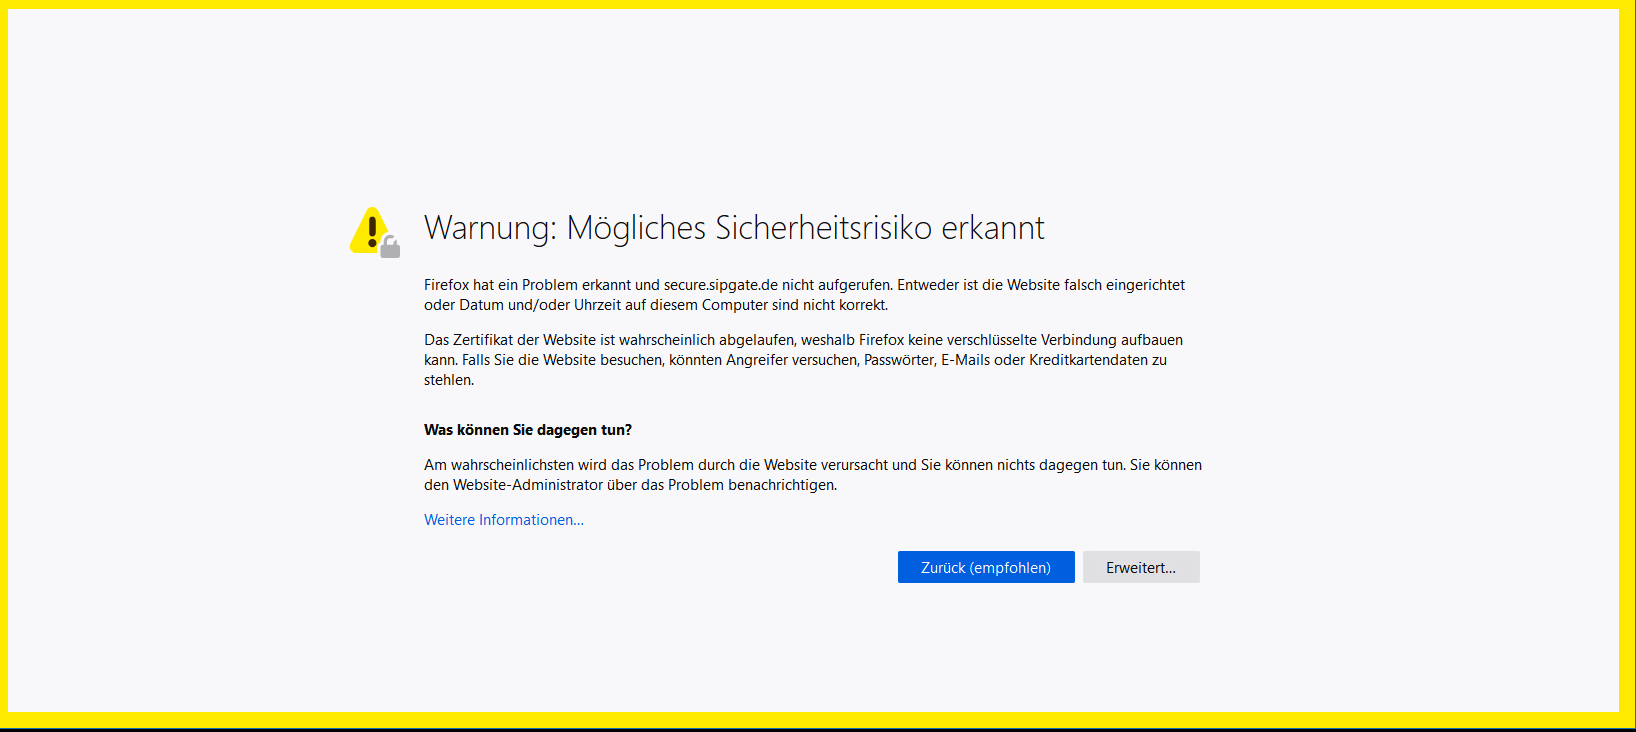Click the word Warnung: in the heading
The width and height of the screenshot is (1636, 732).
[489, 228]
